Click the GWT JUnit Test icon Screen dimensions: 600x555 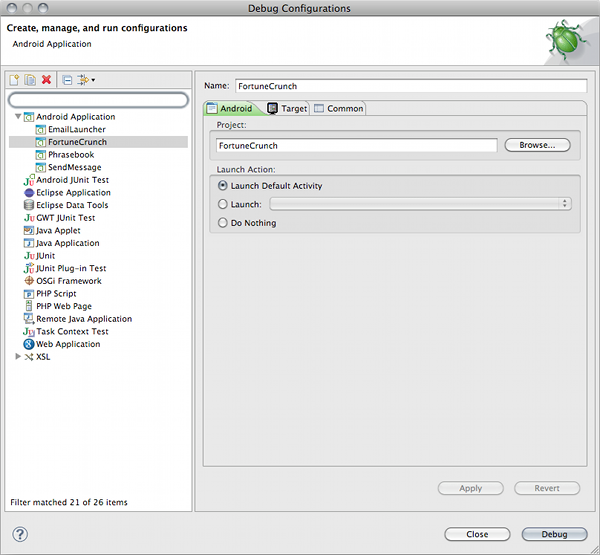[29, 218]
